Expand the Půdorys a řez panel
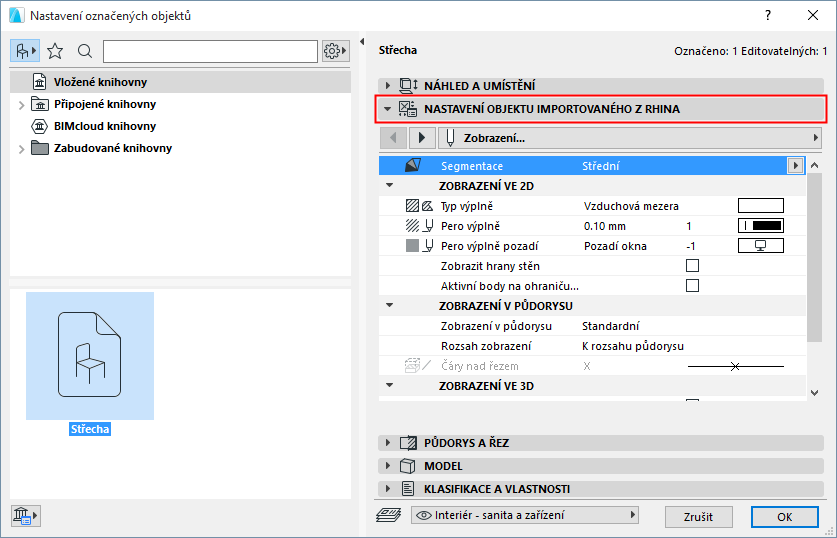Viewport: 837px width, 538px height. coord(388,442)
